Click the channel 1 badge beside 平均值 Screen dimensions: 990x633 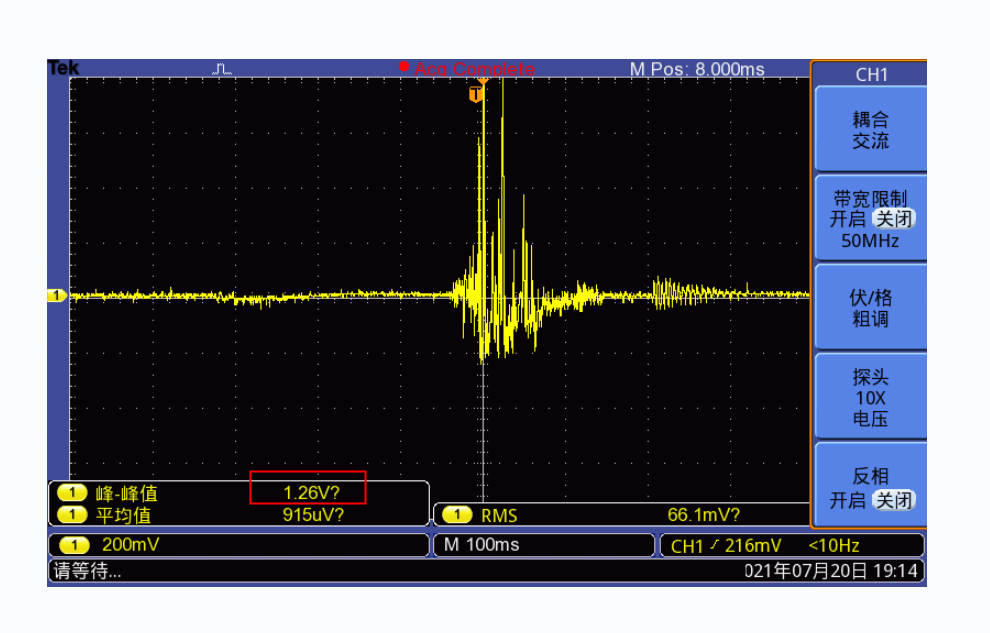pyautogui.click(x=72, y=515)
